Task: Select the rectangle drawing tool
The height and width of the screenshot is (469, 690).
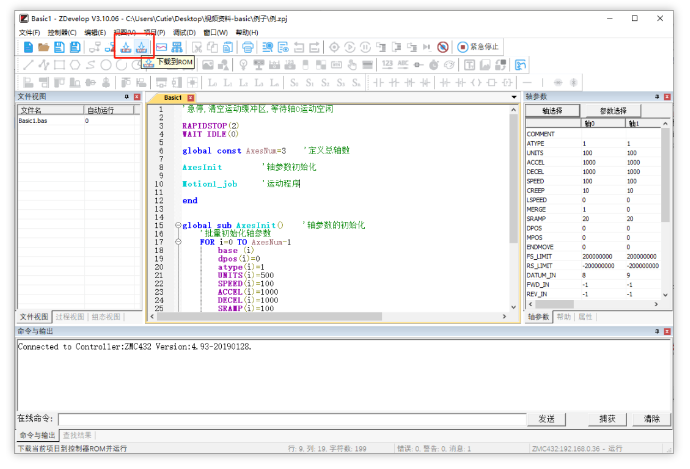Action: coord(59,65)
